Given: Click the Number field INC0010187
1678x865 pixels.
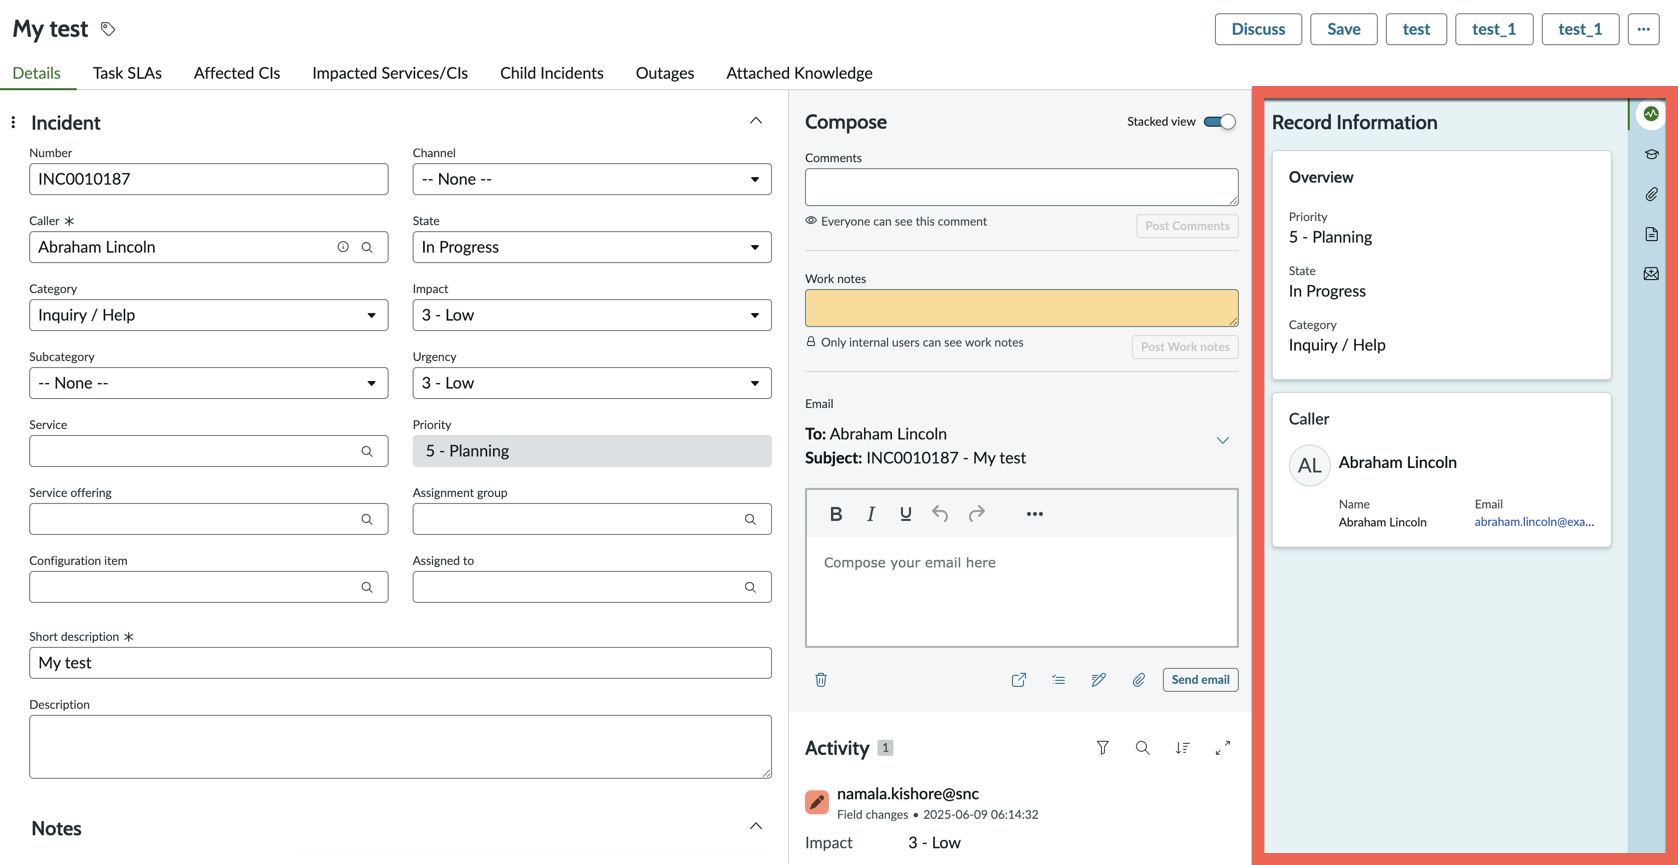Looking at the screenshot, I should 209,179.
